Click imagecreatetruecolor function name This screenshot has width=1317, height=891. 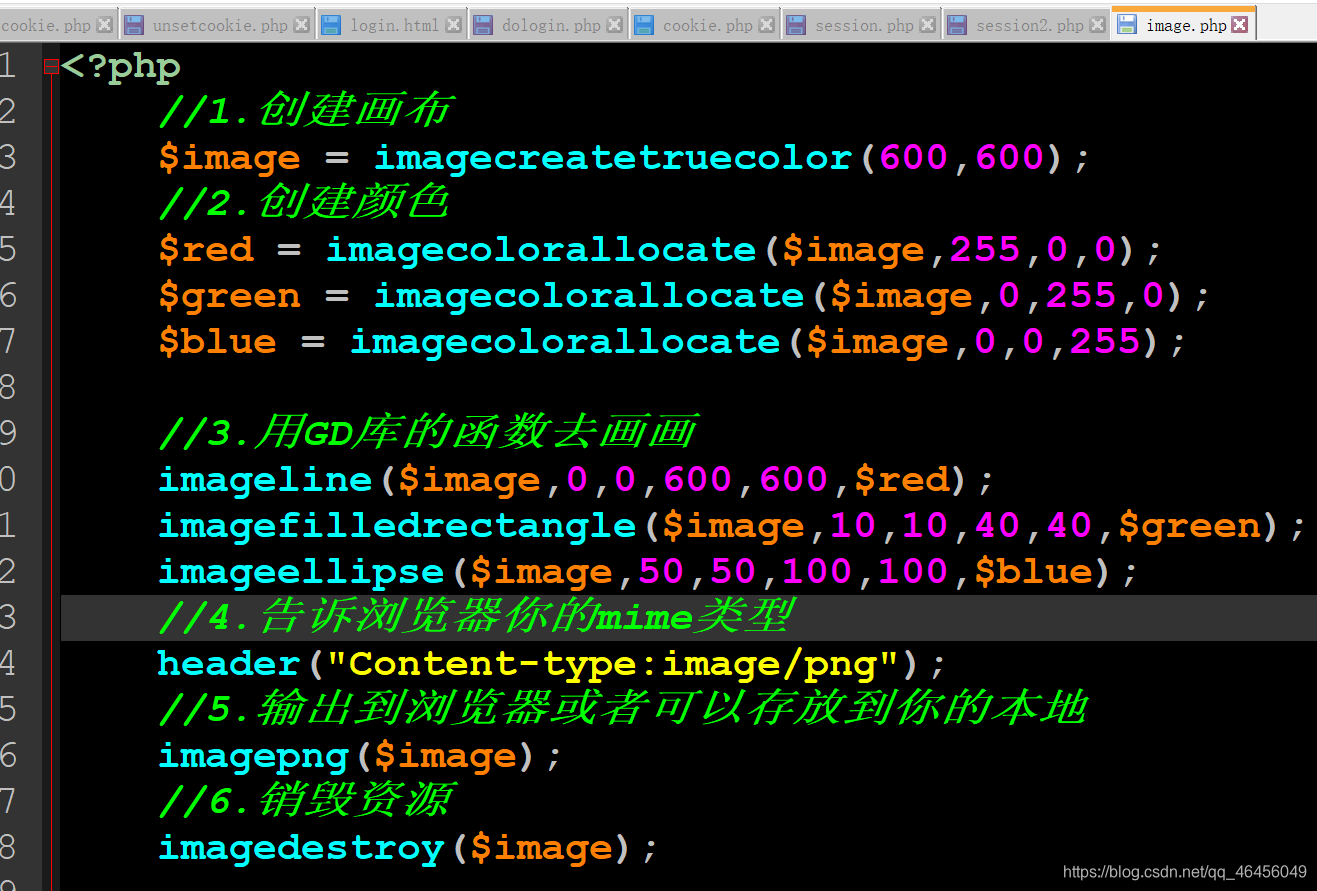coord(613,158)
